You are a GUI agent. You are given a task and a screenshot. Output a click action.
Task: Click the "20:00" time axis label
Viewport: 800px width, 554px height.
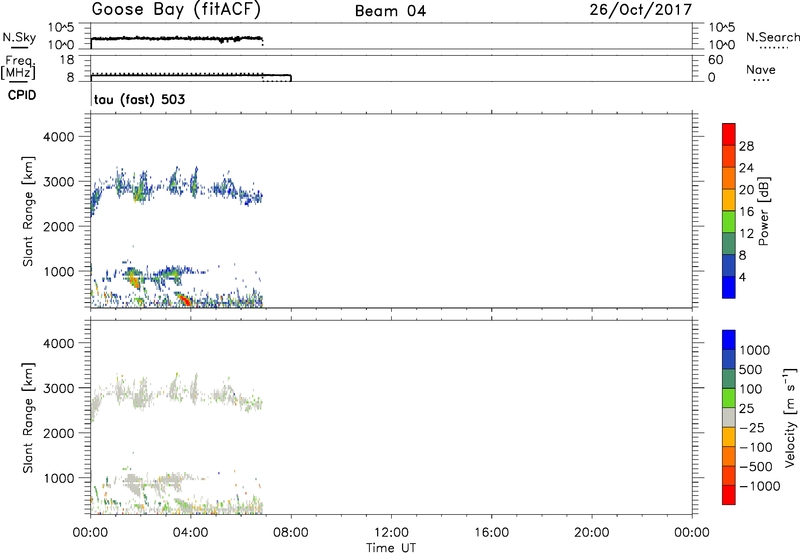591,533
